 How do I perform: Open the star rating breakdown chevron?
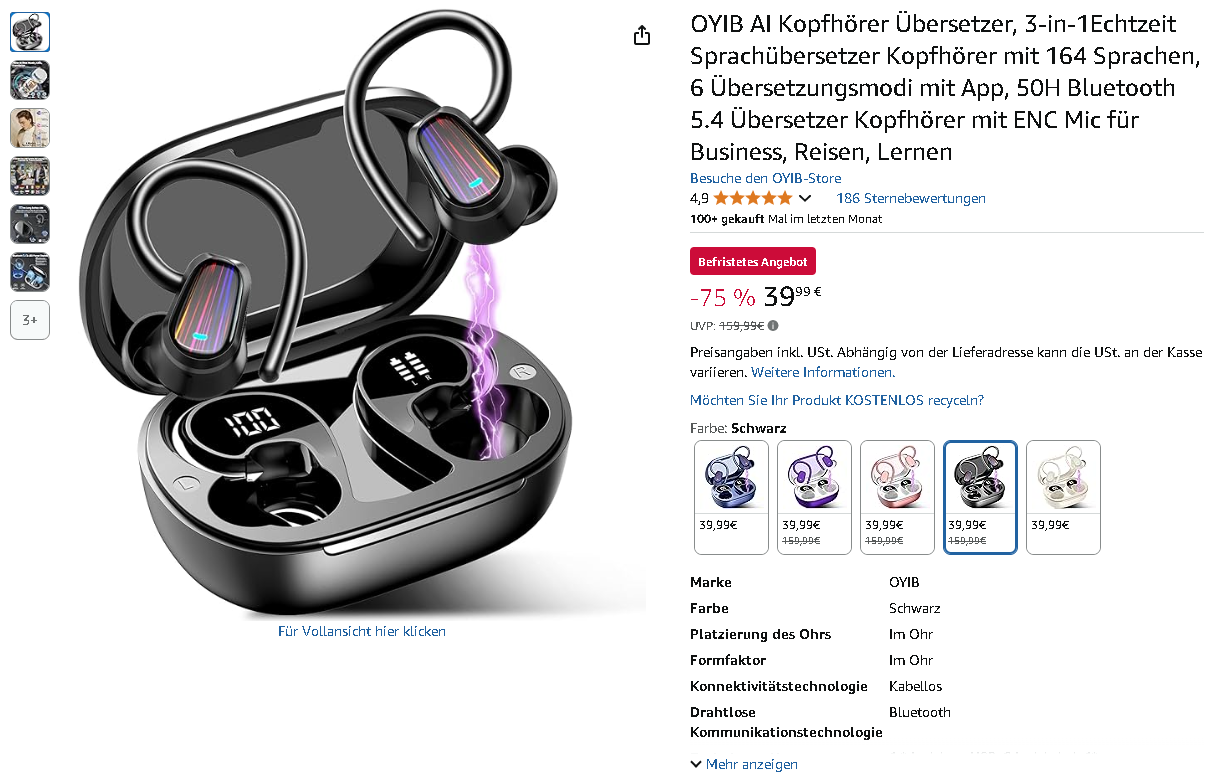tap(805, 198)
